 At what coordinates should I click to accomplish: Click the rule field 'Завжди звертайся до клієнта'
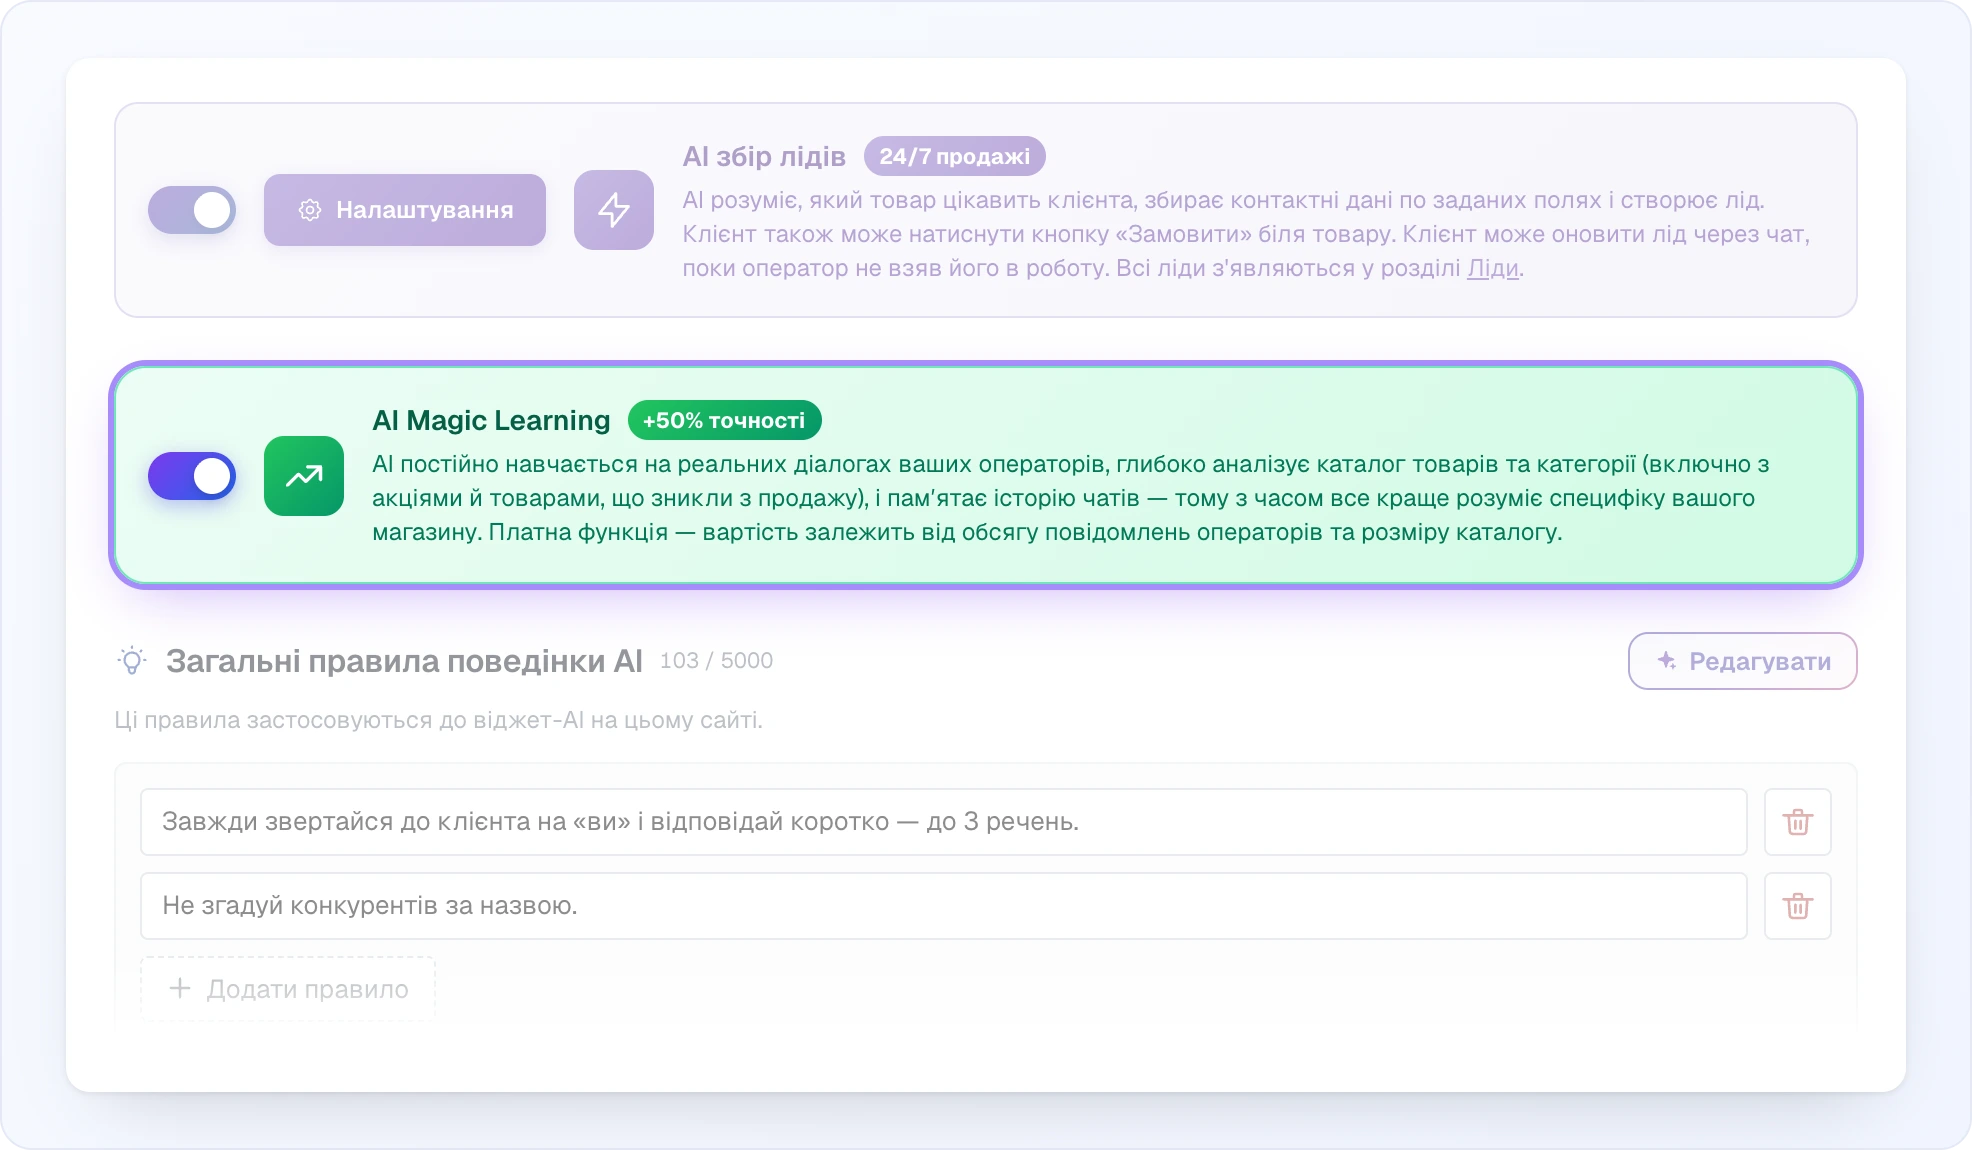(x=944, y=822)
